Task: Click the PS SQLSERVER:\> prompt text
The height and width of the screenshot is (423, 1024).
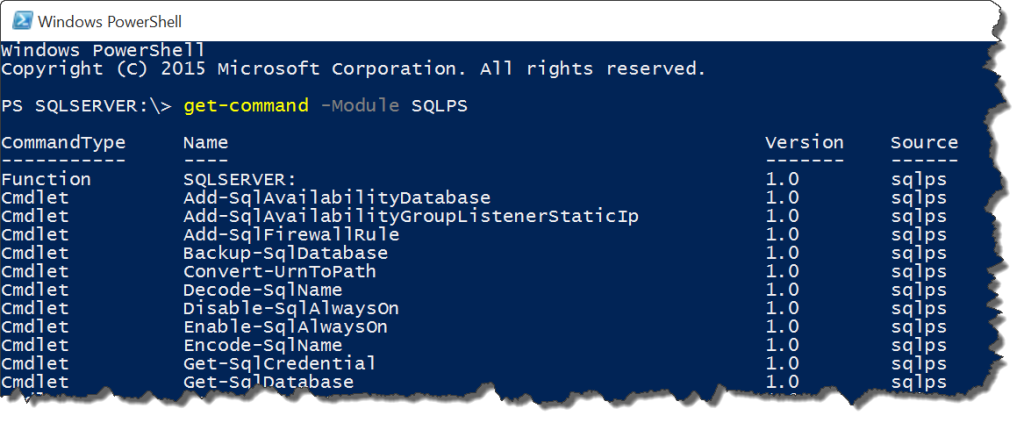Action: (87, 106)
